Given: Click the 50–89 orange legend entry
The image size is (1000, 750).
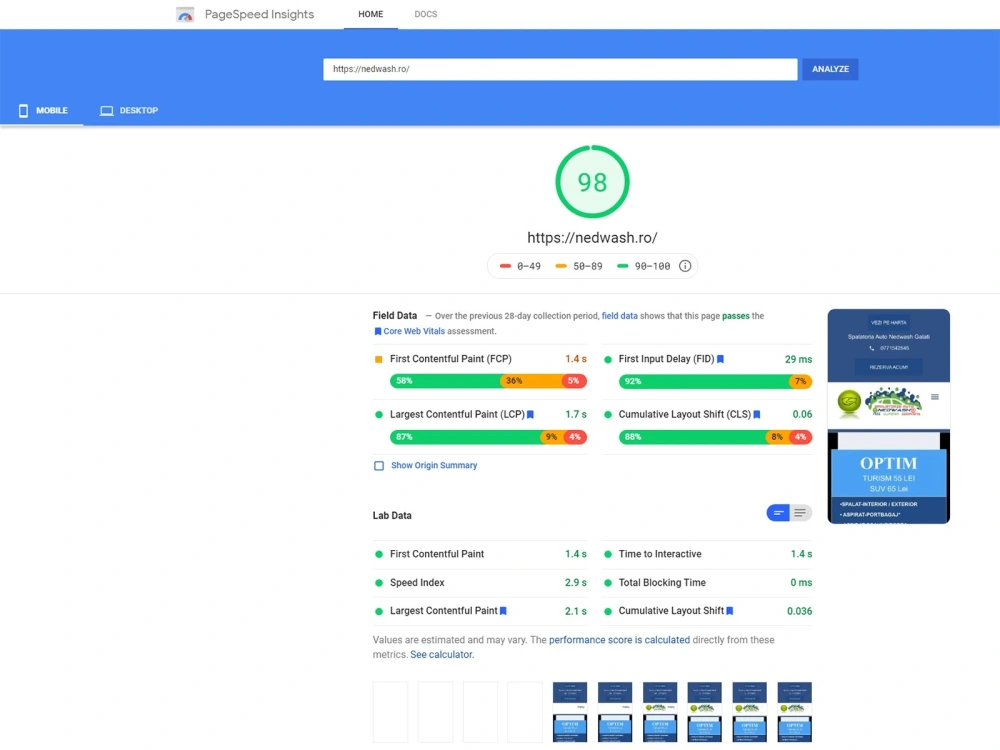Looking at the screenshot, I should (x=579, y=266).
